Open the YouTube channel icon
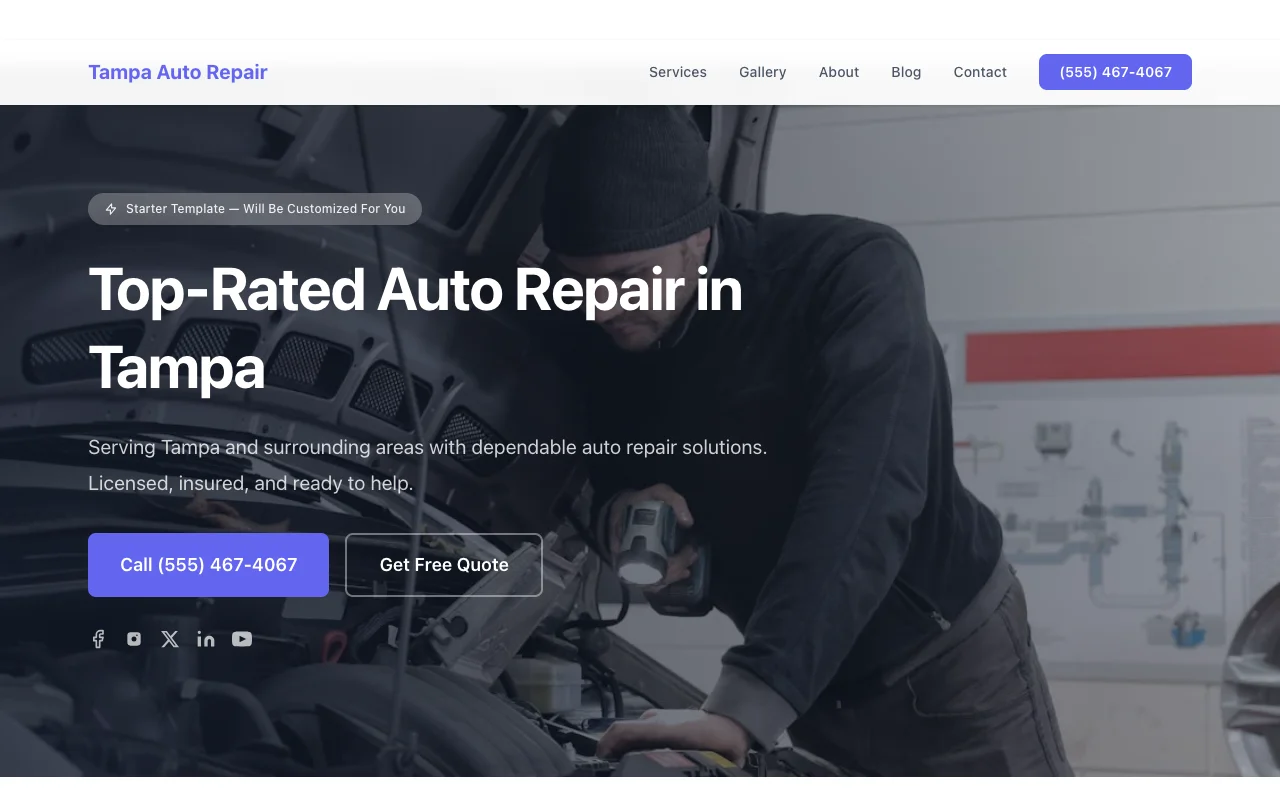The image size is (1280, 800). point(242,639)
